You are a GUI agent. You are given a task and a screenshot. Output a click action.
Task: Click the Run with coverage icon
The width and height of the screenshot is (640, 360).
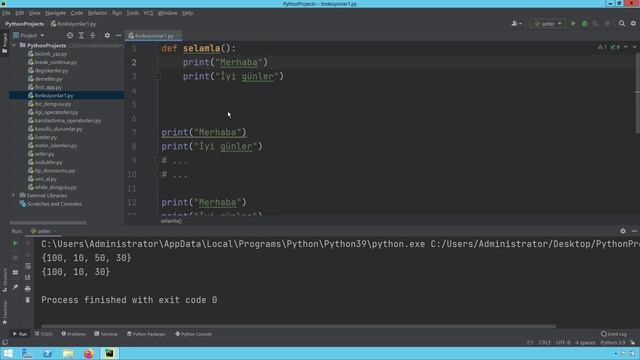click(x=596, y=24)
